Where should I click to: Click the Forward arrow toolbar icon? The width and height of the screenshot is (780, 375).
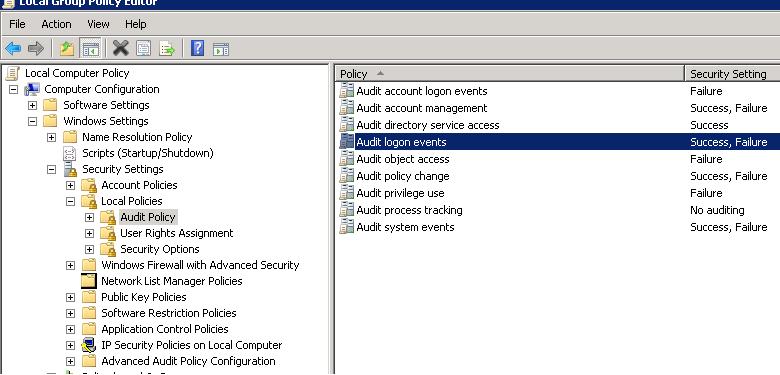click(x=35, y=49)
